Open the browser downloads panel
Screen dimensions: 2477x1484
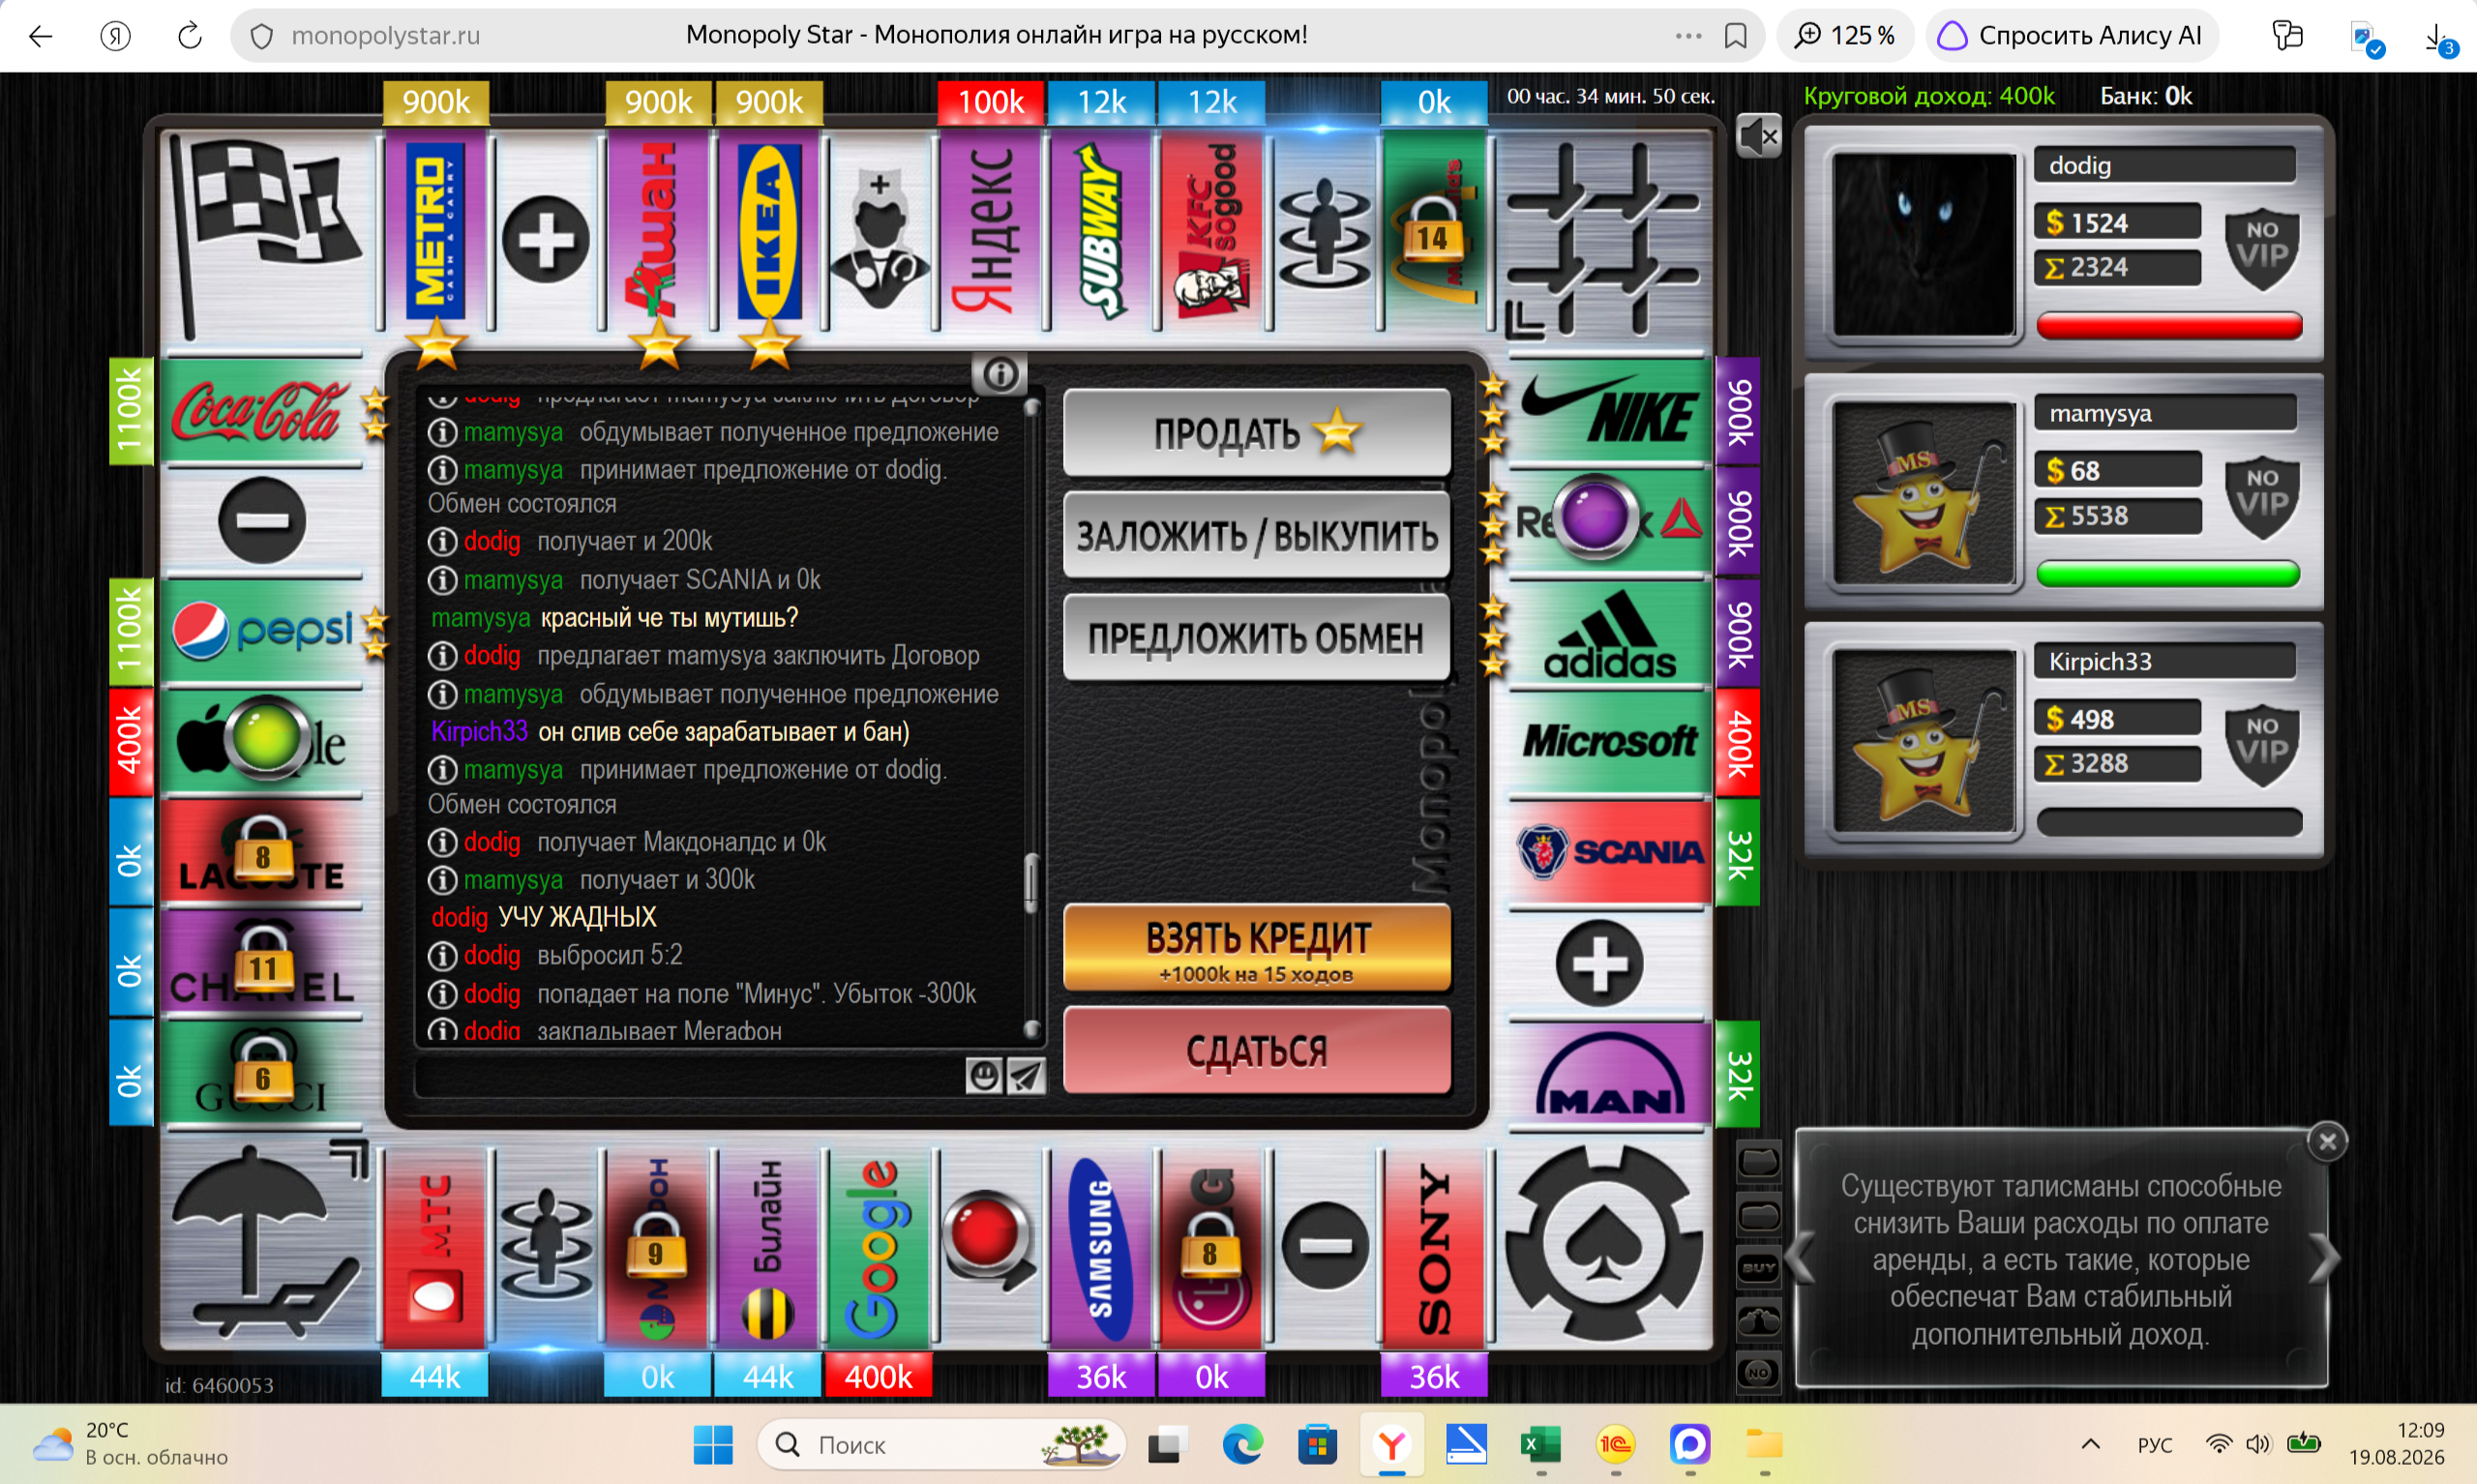point(2438,38)
